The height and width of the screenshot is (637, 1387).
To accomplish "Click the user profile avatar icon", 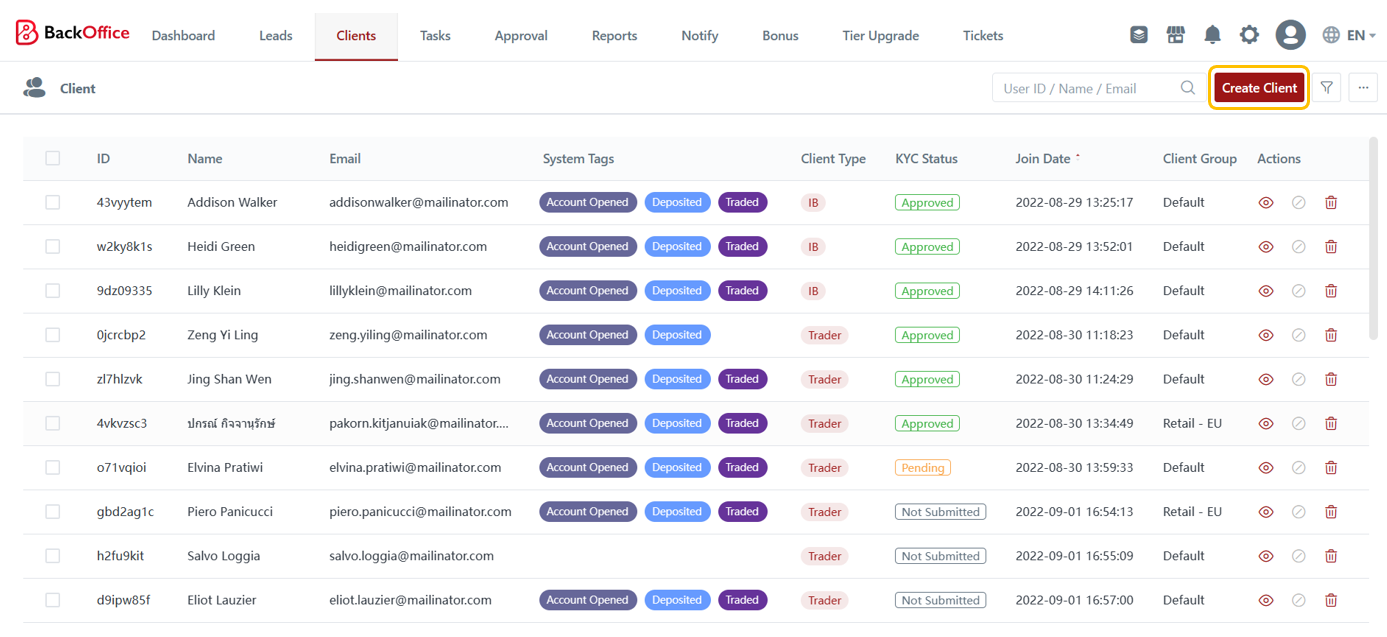I will coord(1290,35).
